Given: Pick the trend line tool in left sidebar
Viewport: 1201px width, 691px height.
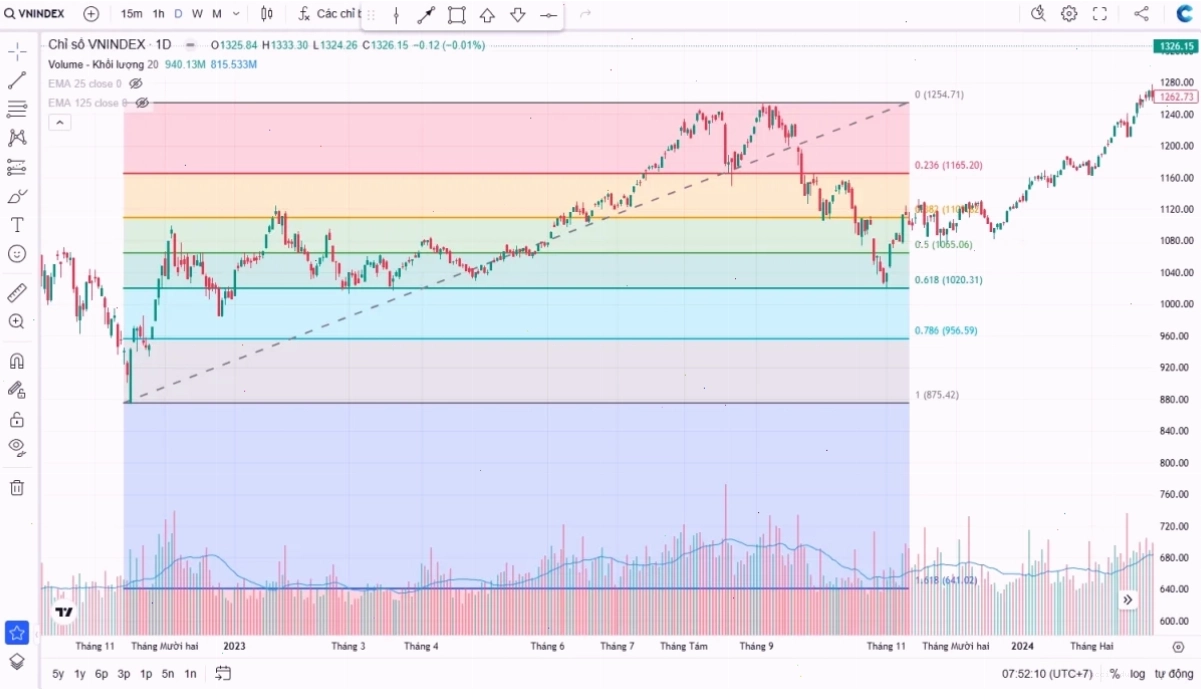Looking at the screenshot, I should (x=17, y=81).
